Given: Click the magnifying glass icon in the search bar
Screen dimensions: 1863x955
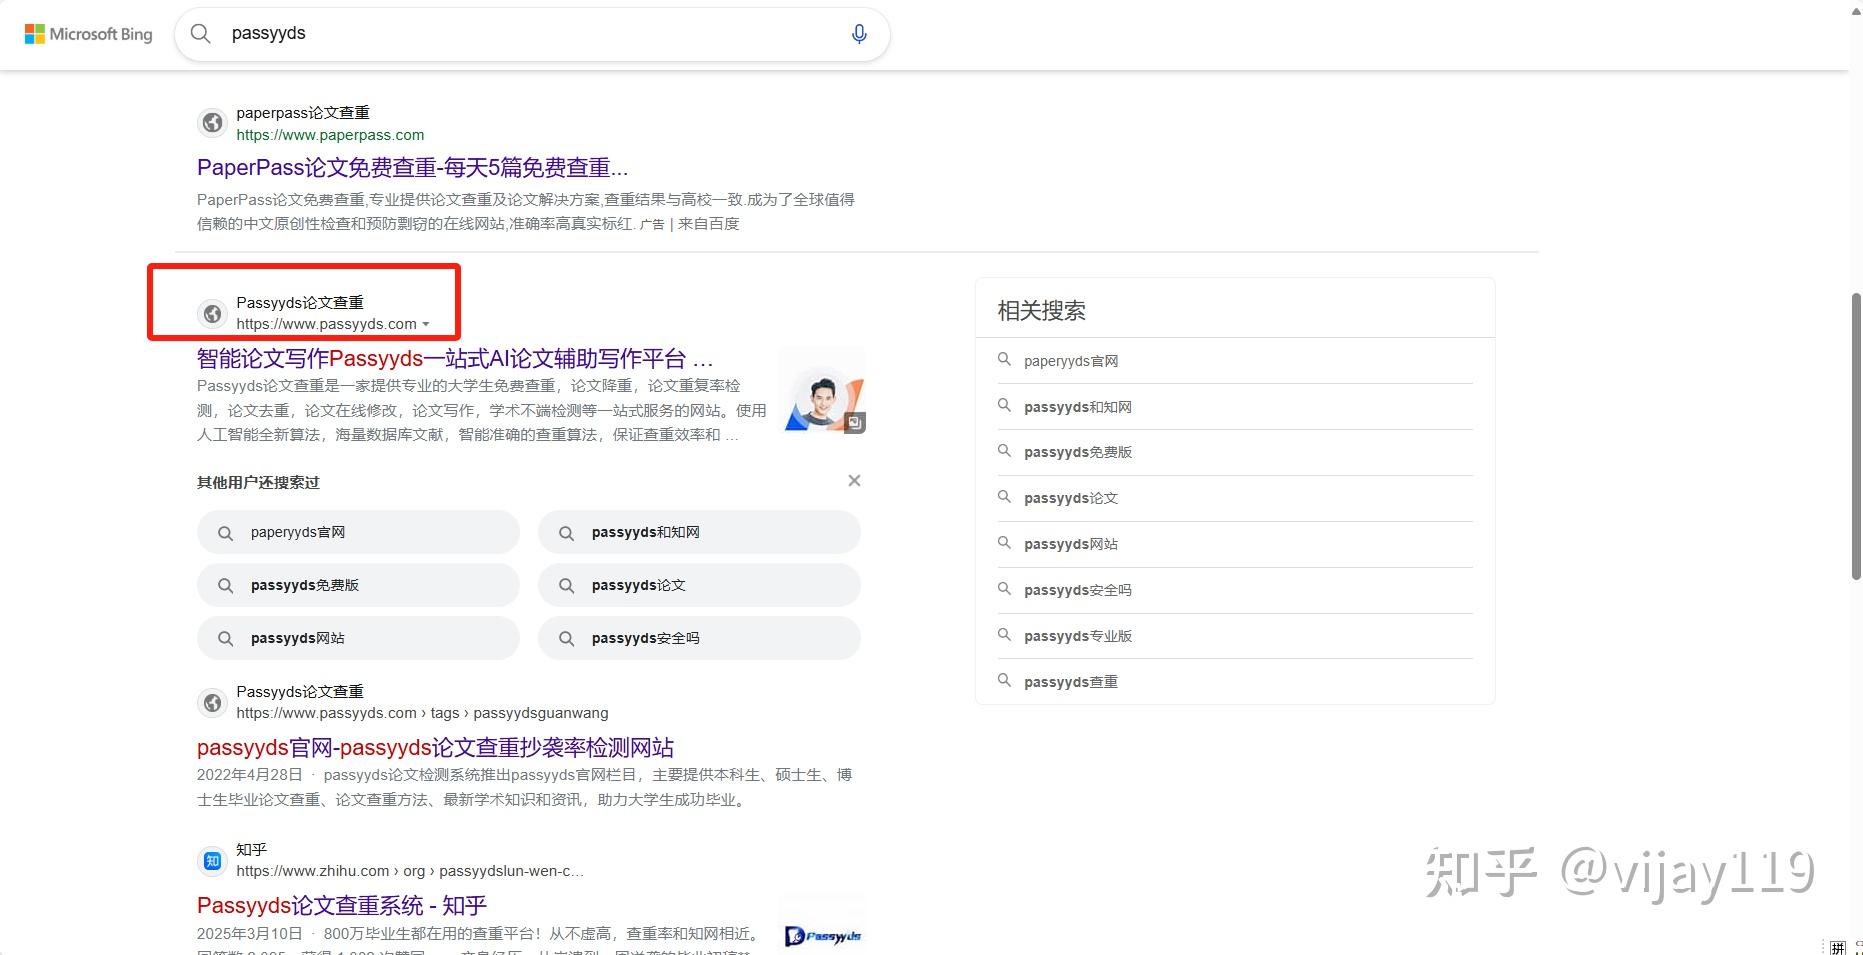Looking at the screenshot, I should (x=200, y=33).
